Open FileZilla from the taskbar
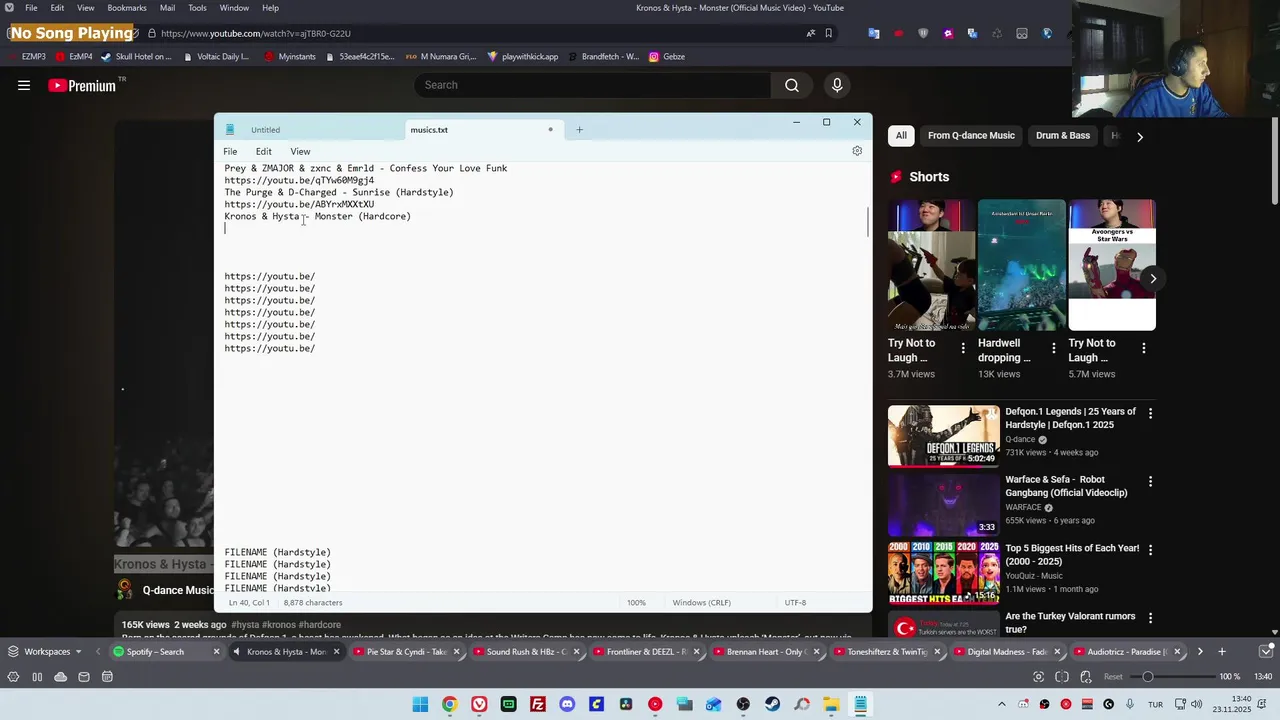Viewport: 1280px width, 720px height. pyautogui.click(x=538, y=704)
